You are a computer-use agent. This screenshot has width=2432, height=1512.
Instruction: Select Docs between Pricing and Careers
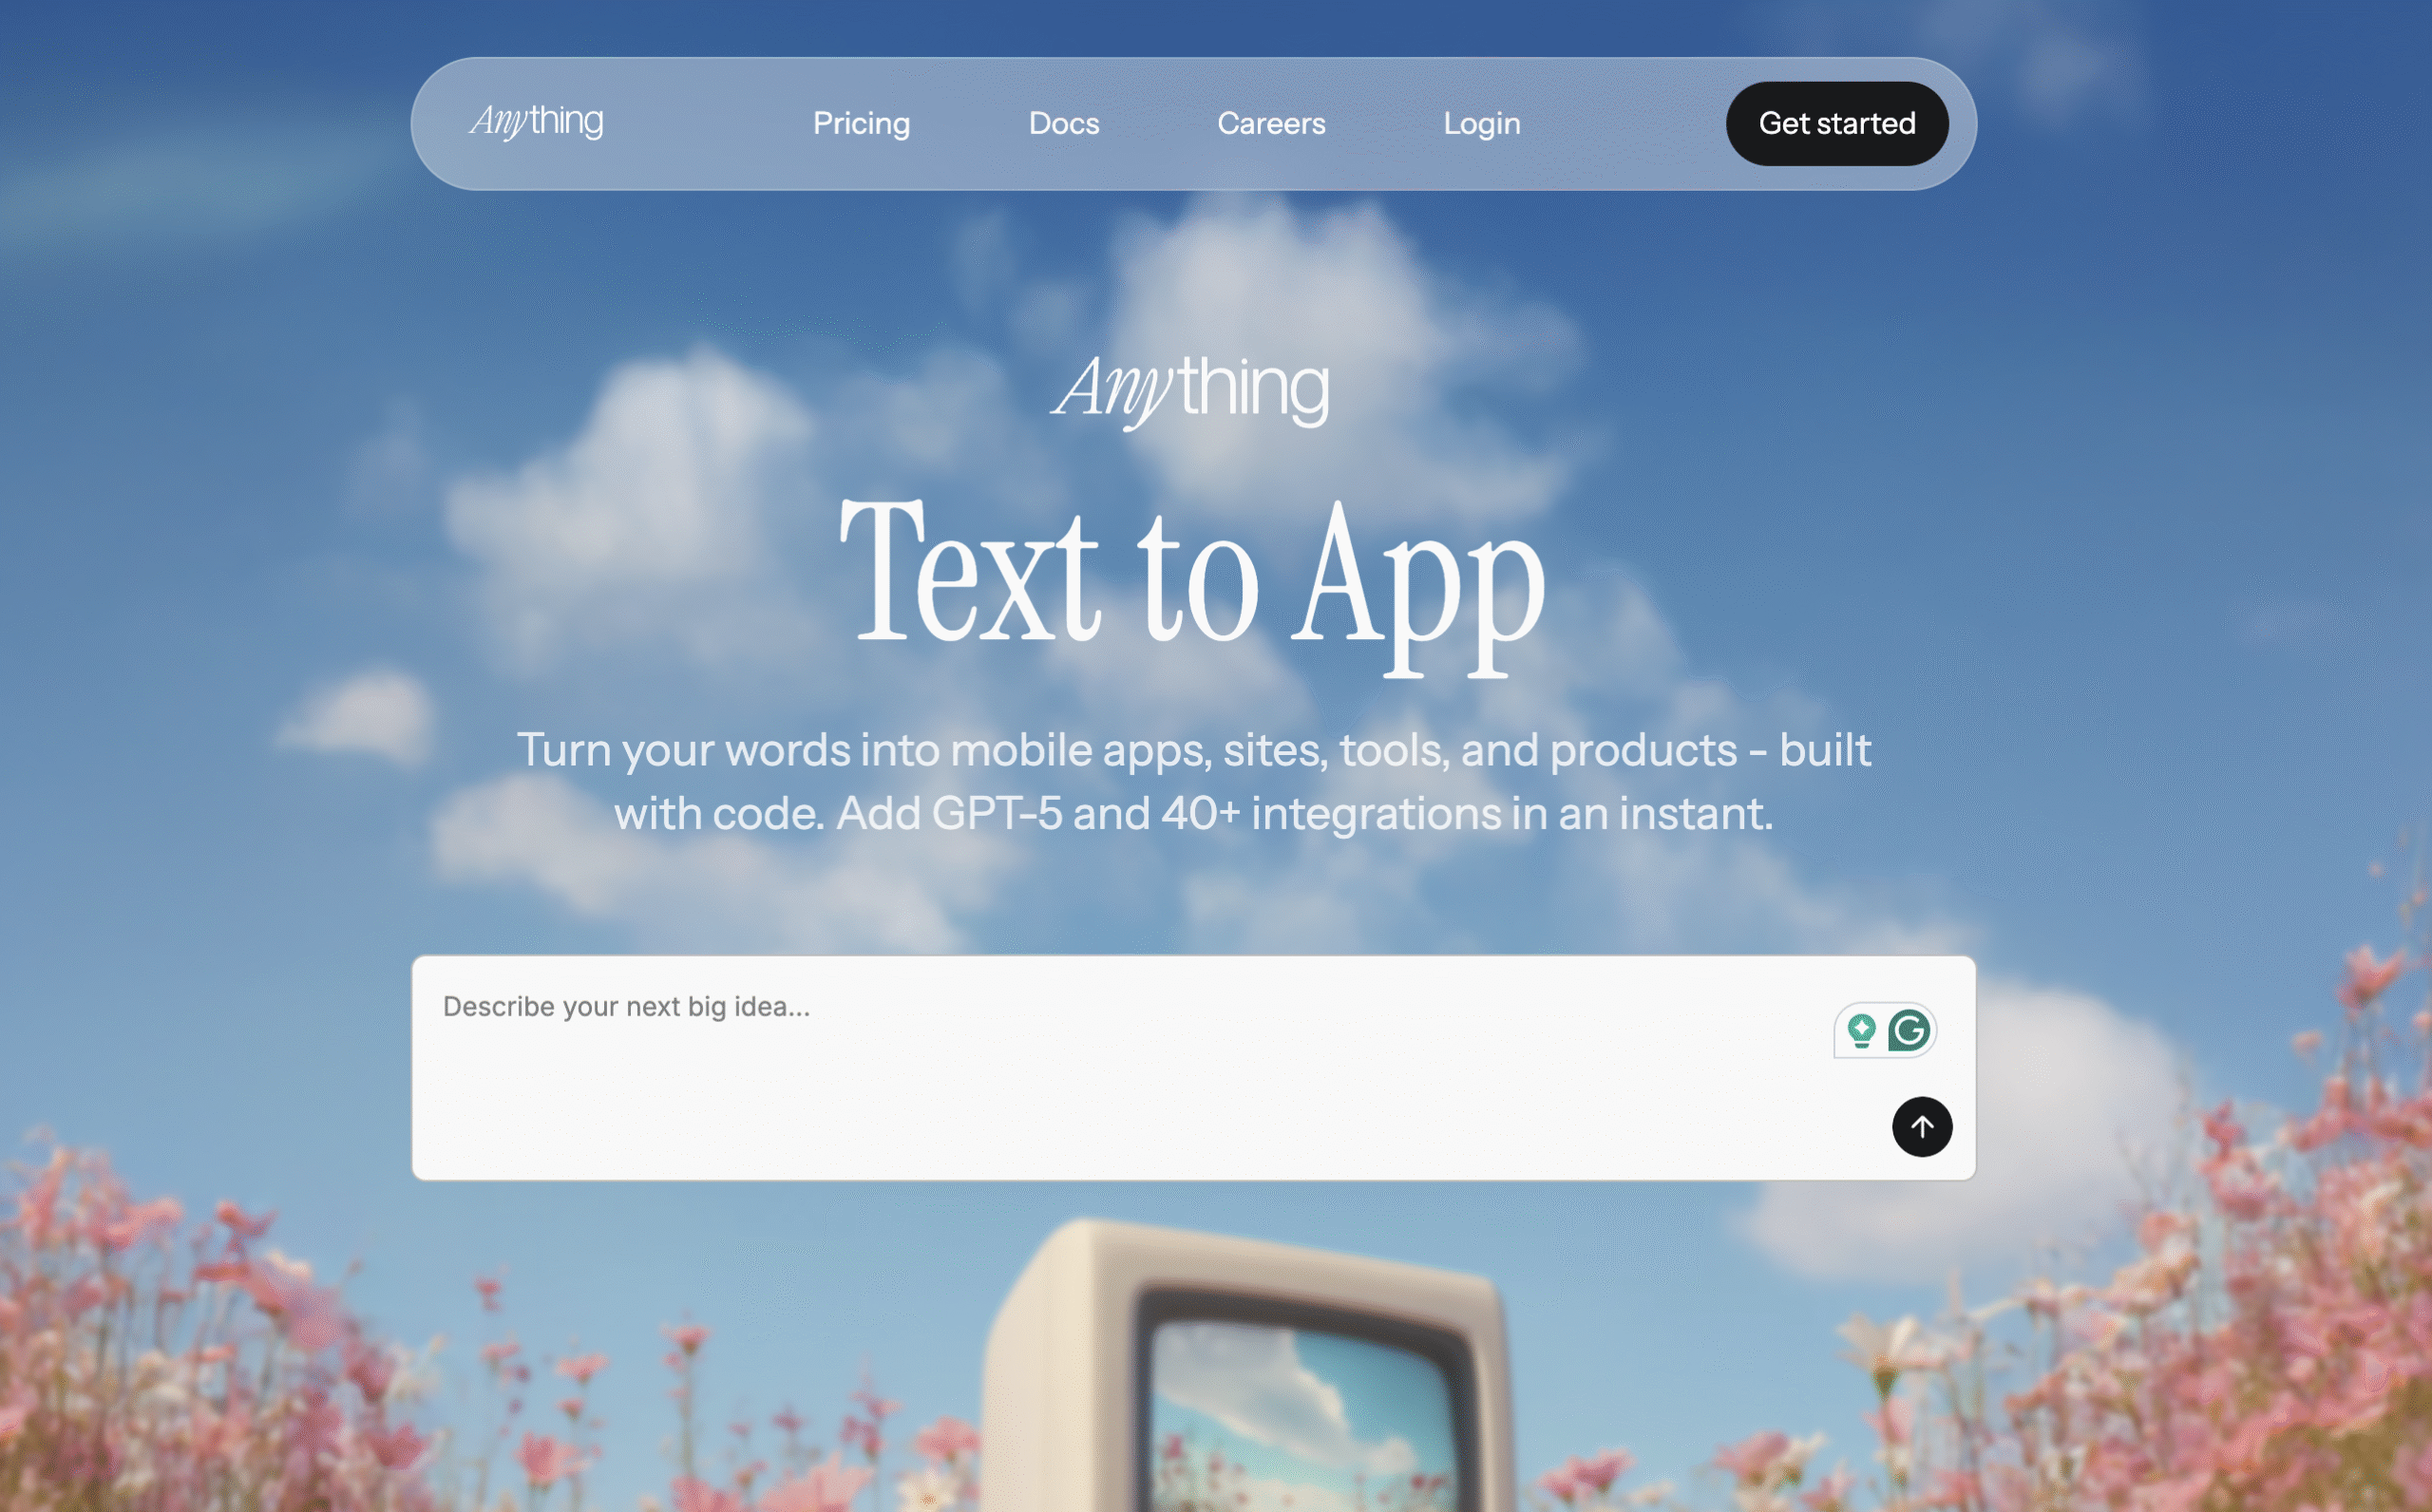tap(1064, 123)
